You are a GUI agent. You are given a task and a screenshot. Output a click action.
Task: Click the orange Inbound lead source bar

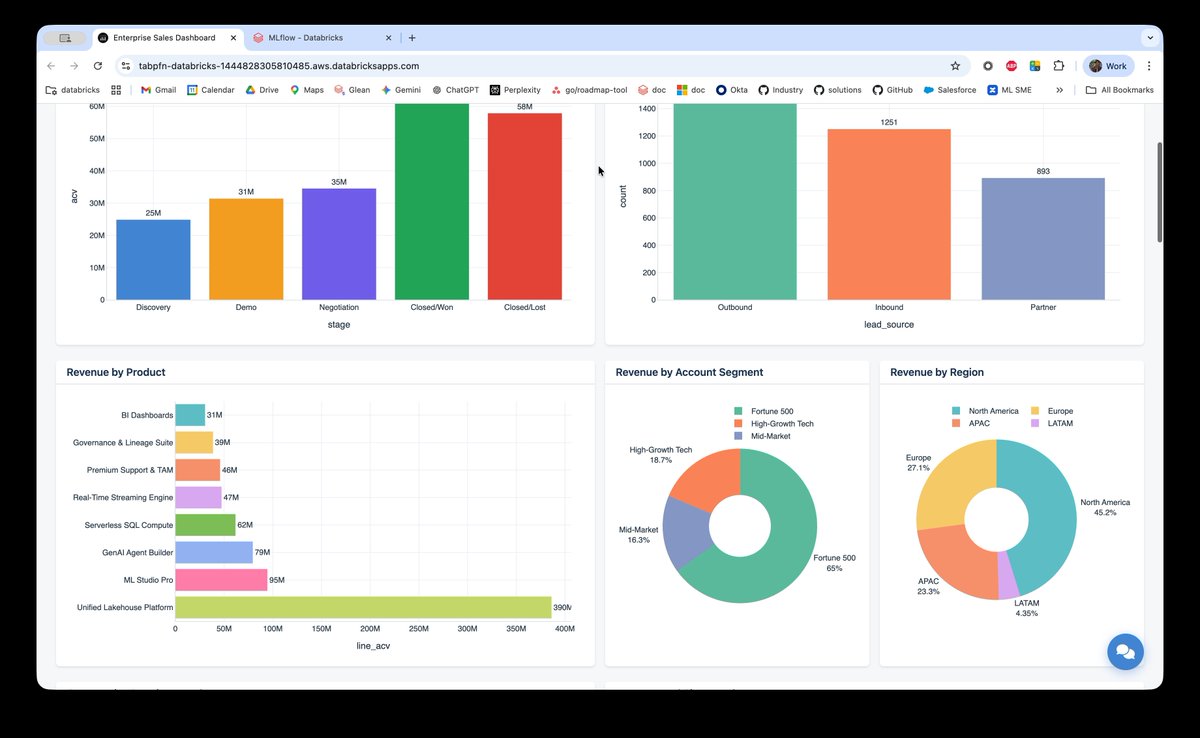889,214
